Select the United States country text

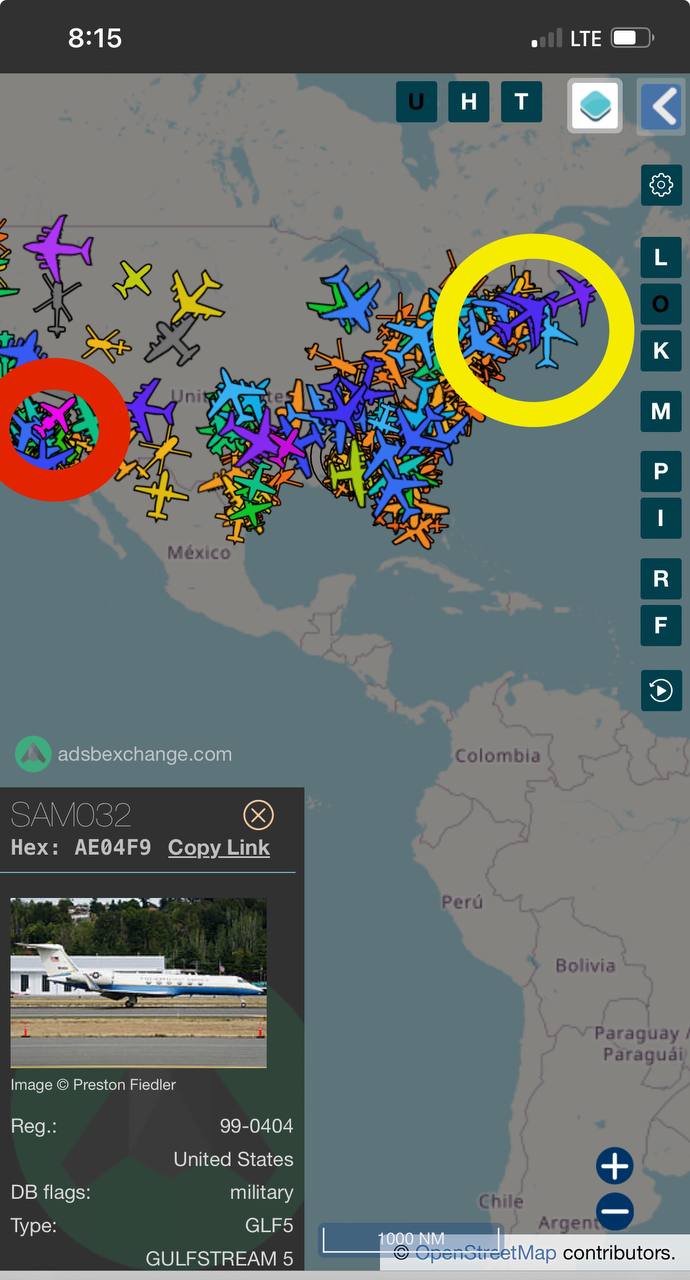click(233, 1159)
